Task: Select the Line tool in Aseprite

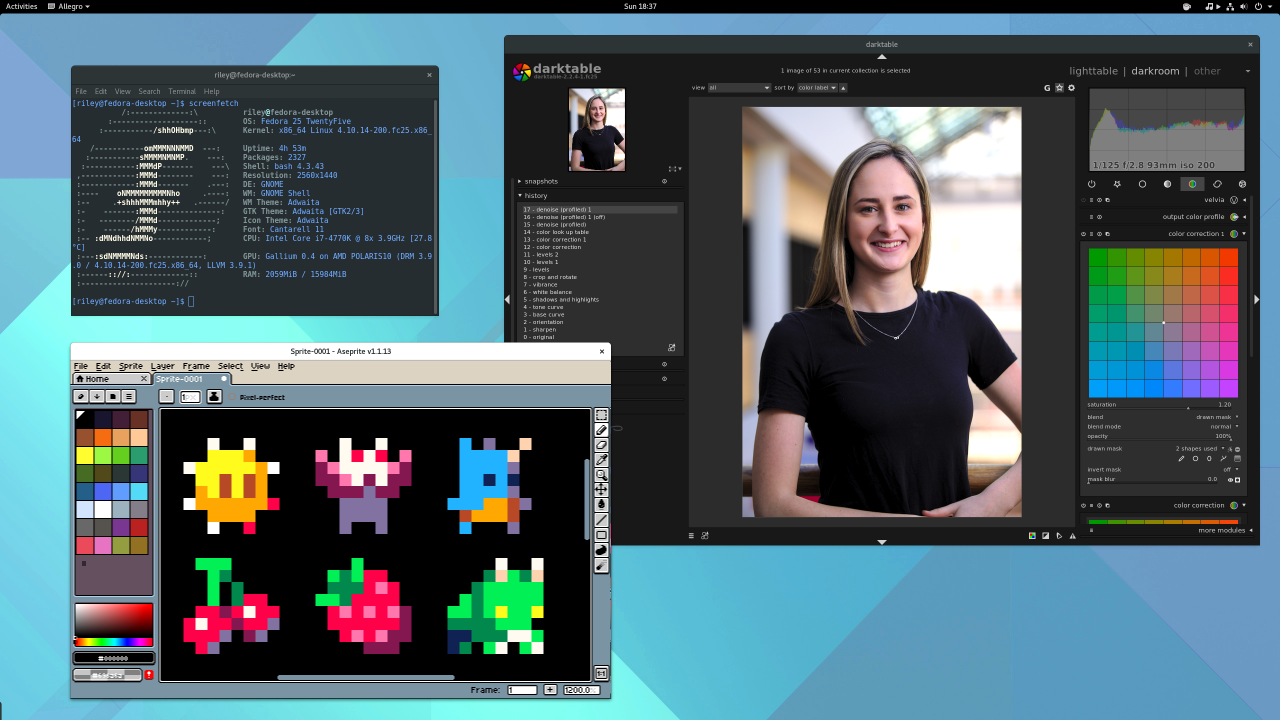Action: pyautogui.click(x=601, y=520)
